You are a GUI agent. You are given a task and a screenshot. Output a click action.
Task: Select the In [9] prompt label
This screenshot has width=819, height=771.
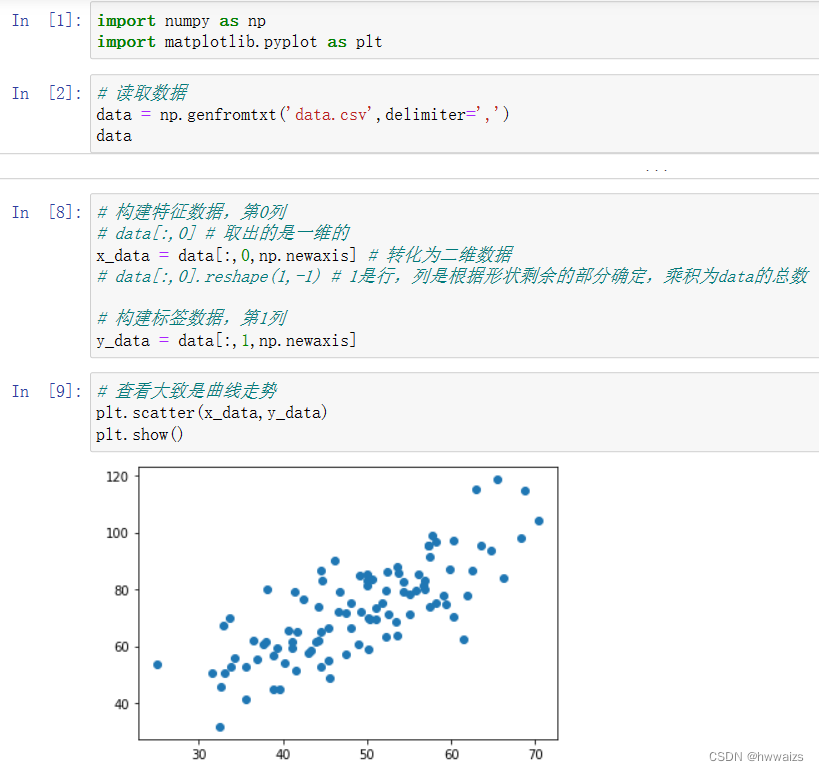tap(46, 391)
